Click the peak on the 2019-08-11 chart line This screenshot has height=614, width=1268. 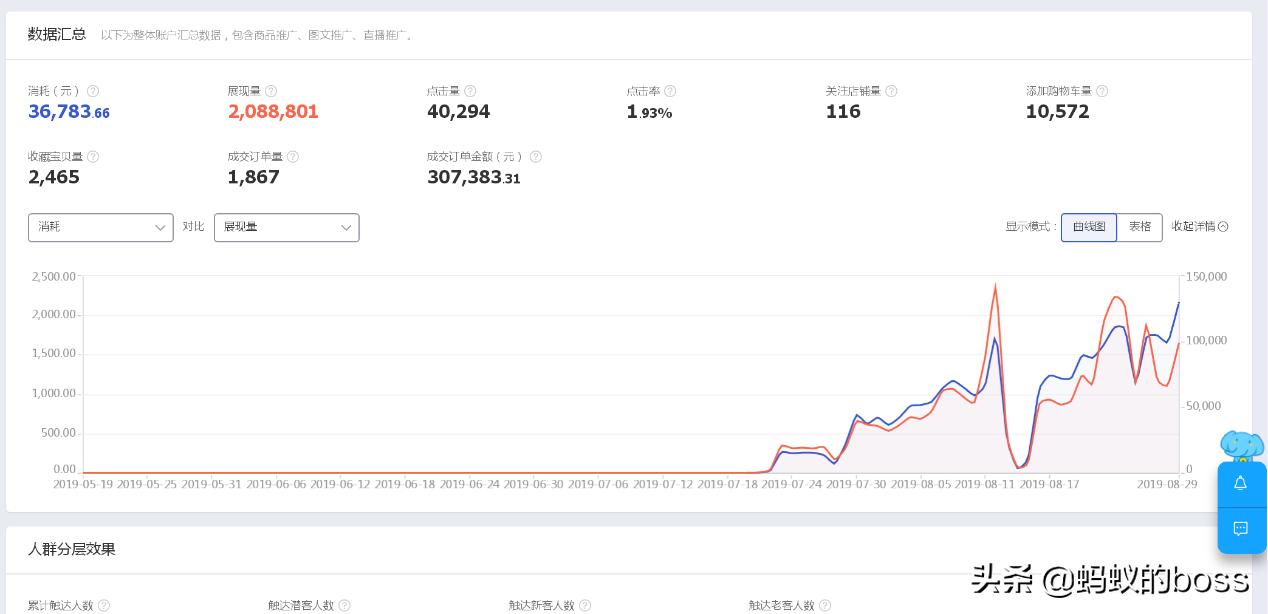coord(995,286)
